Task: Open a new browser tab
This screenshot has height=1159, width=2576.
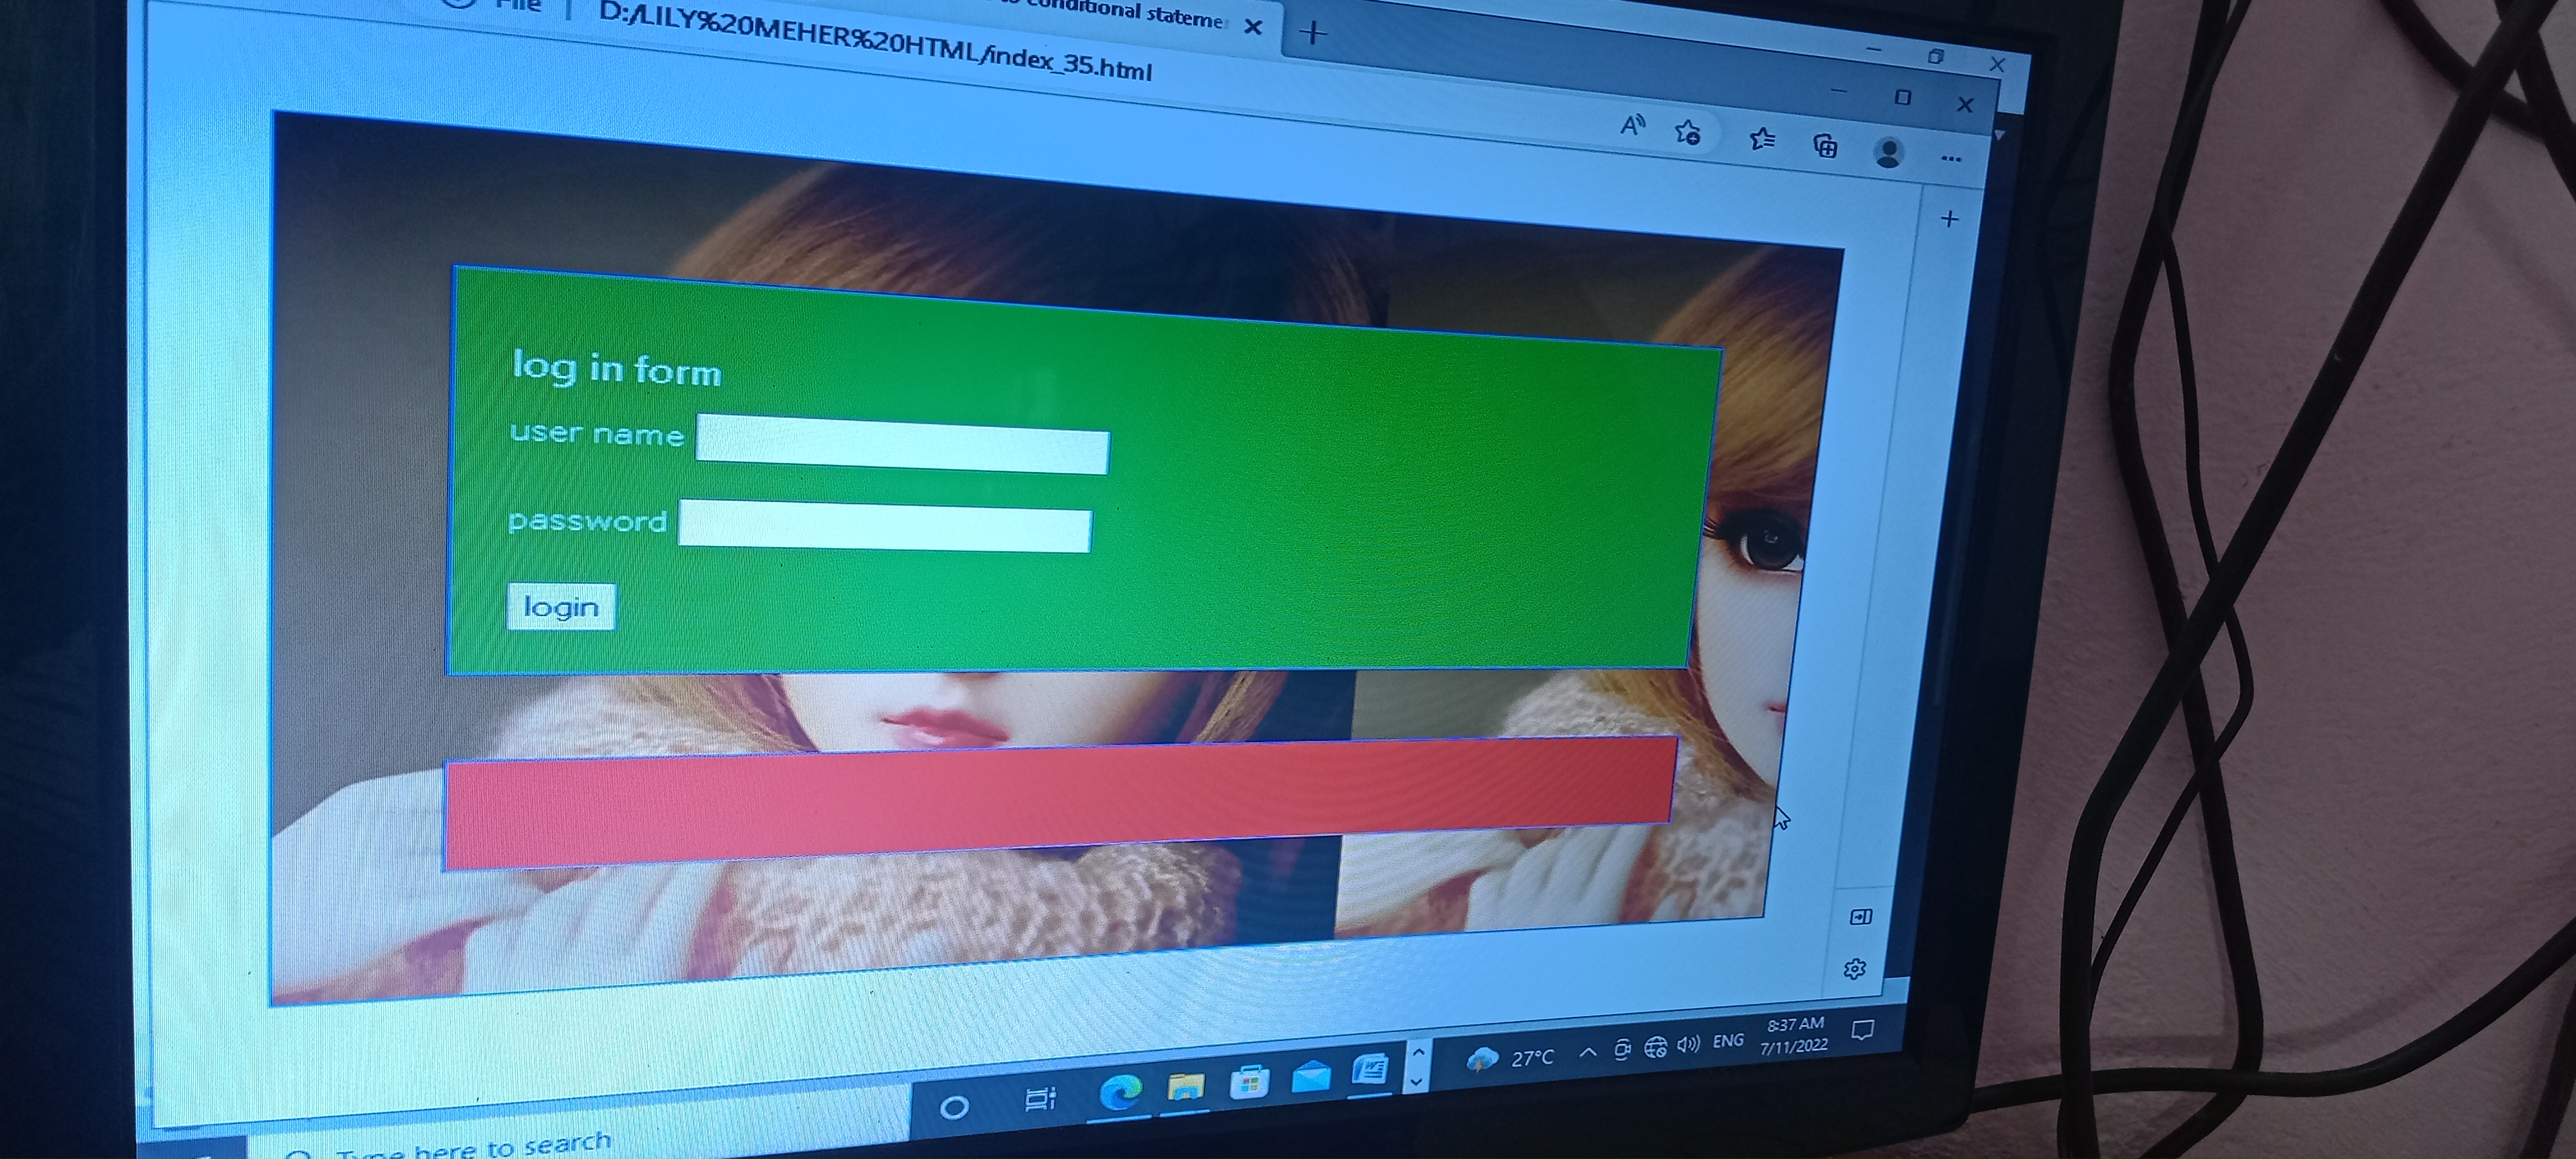Action: tap(1313, 33)
